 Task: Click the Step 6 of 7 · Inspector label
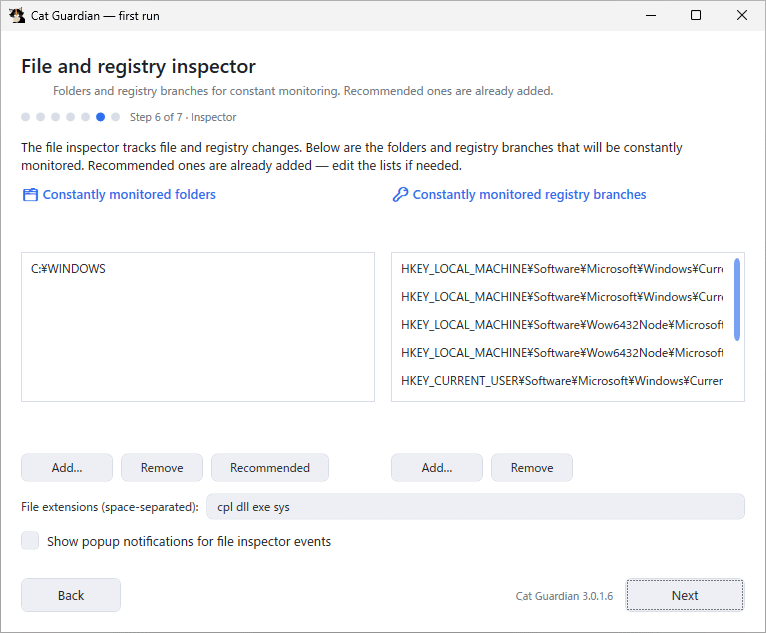point(183,117)
